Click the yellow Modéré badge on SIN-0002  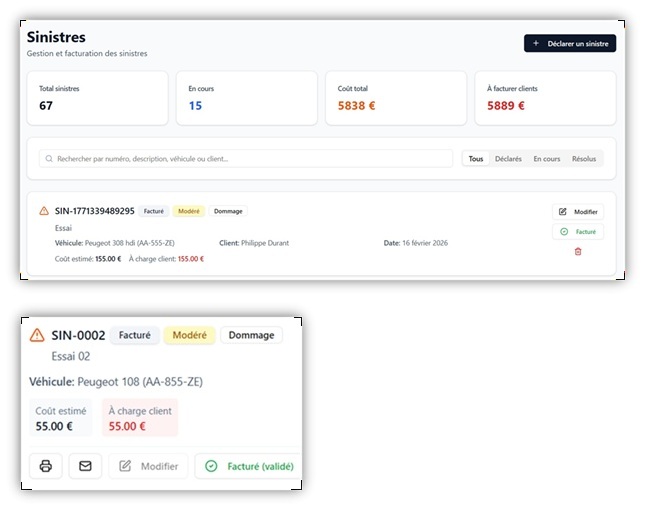click(190, 335)
